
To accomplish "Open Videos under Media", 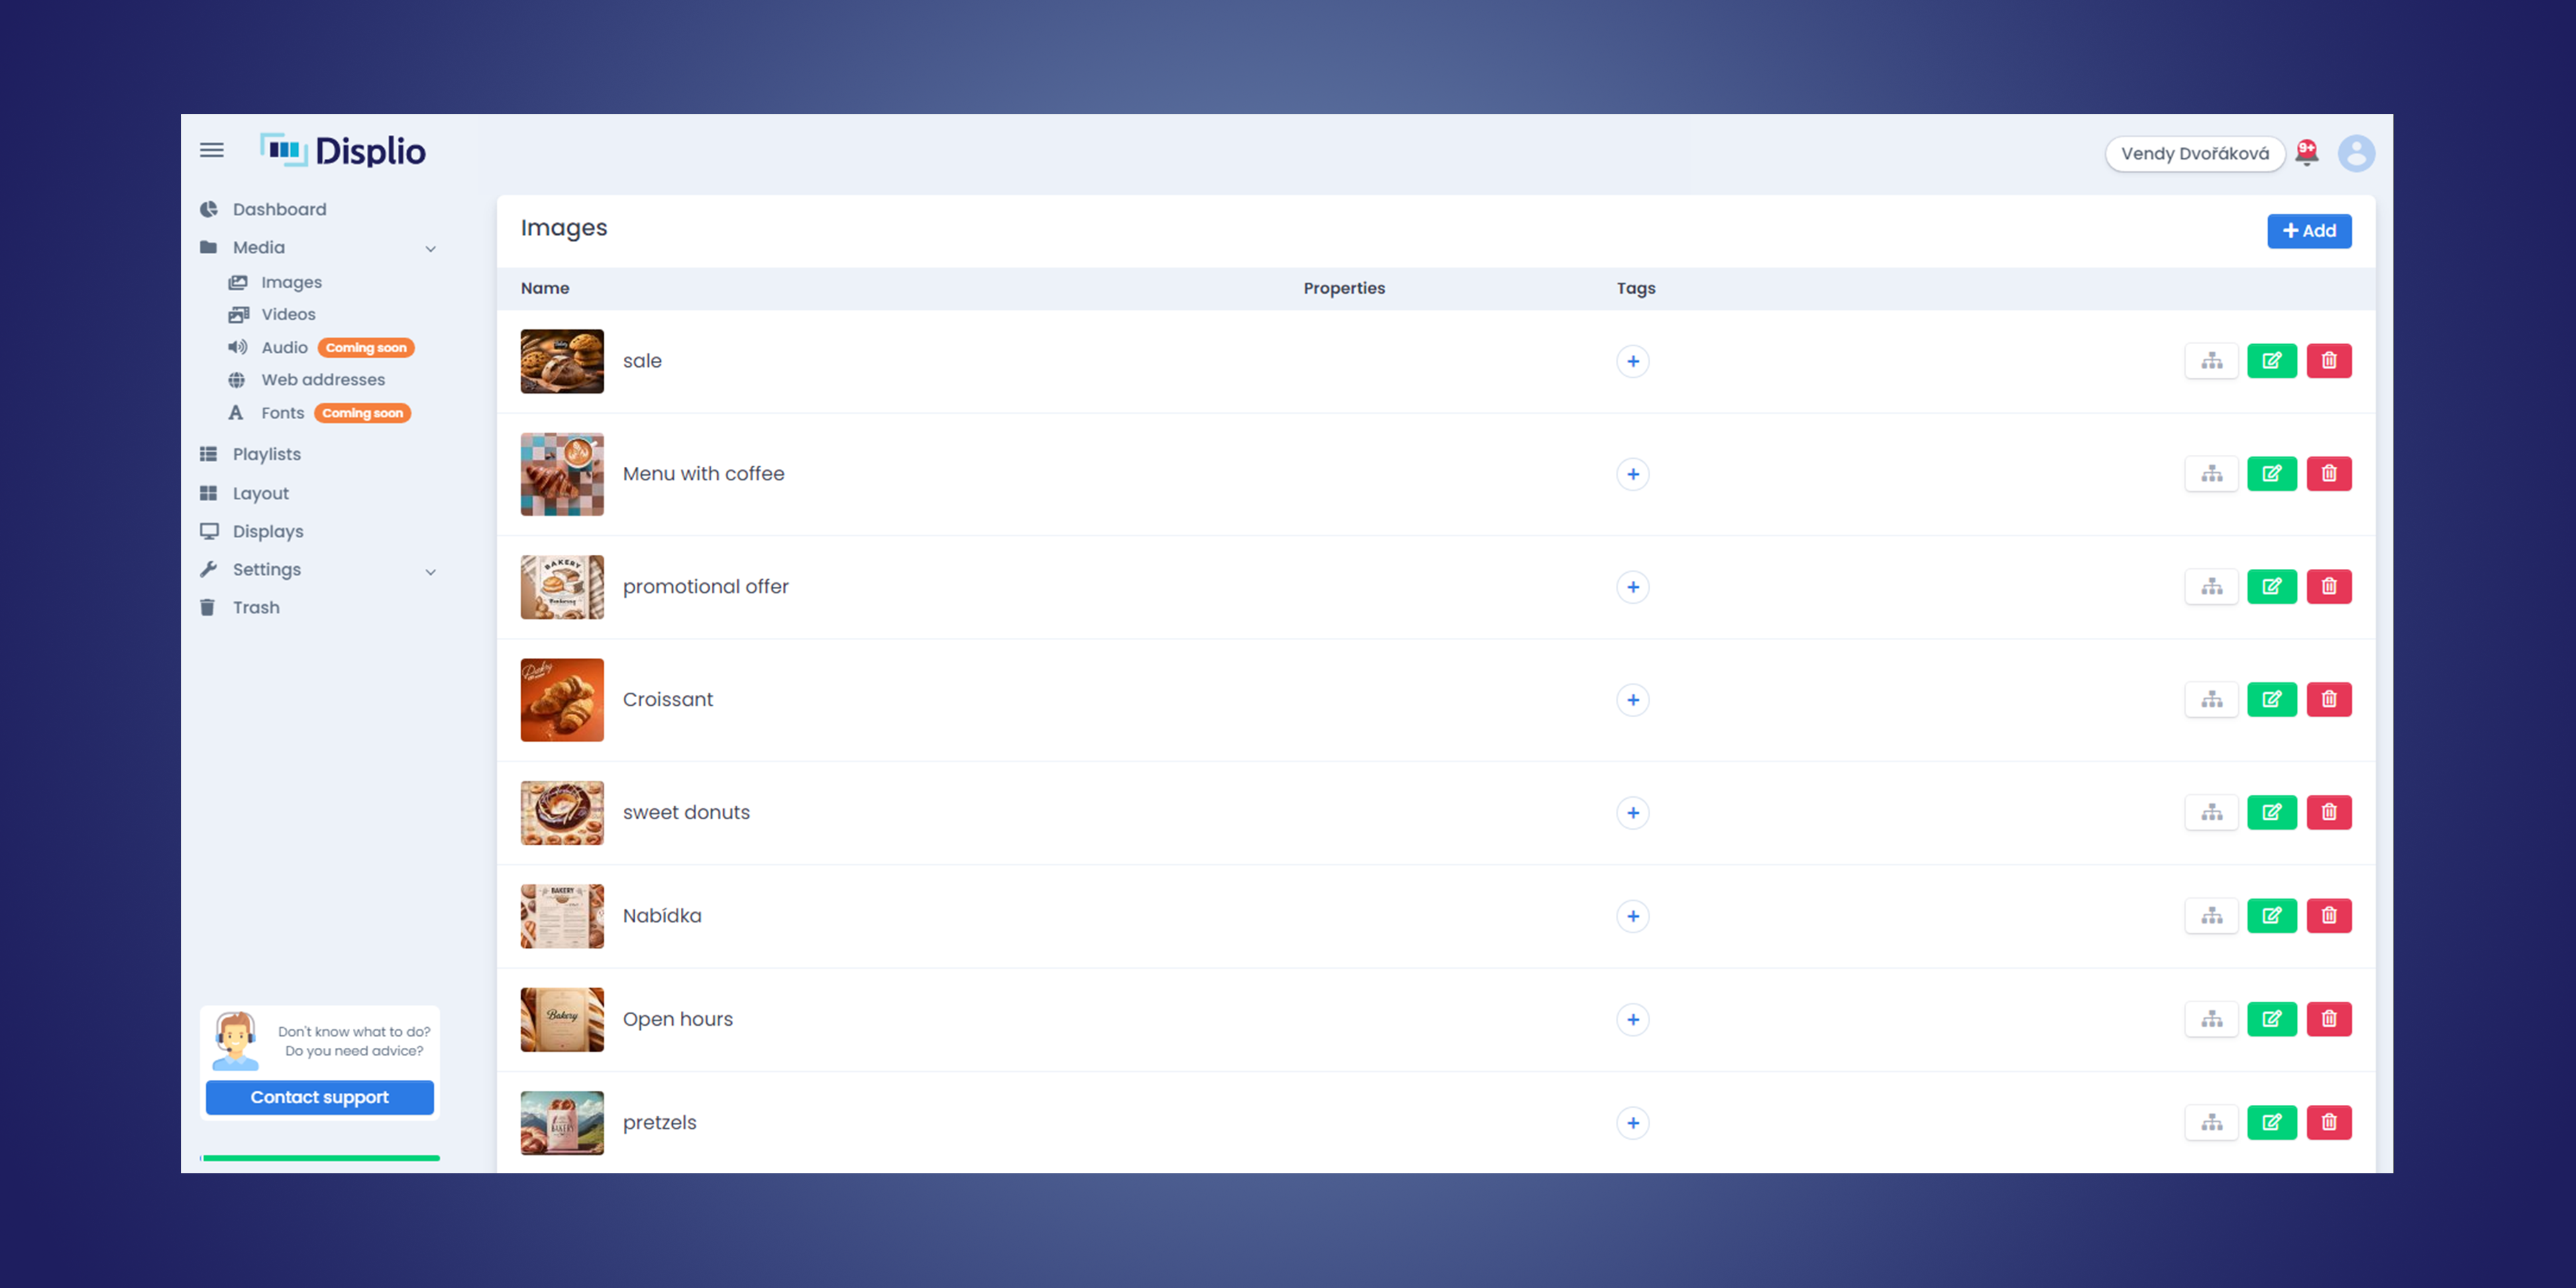I will tap(288, 314).
